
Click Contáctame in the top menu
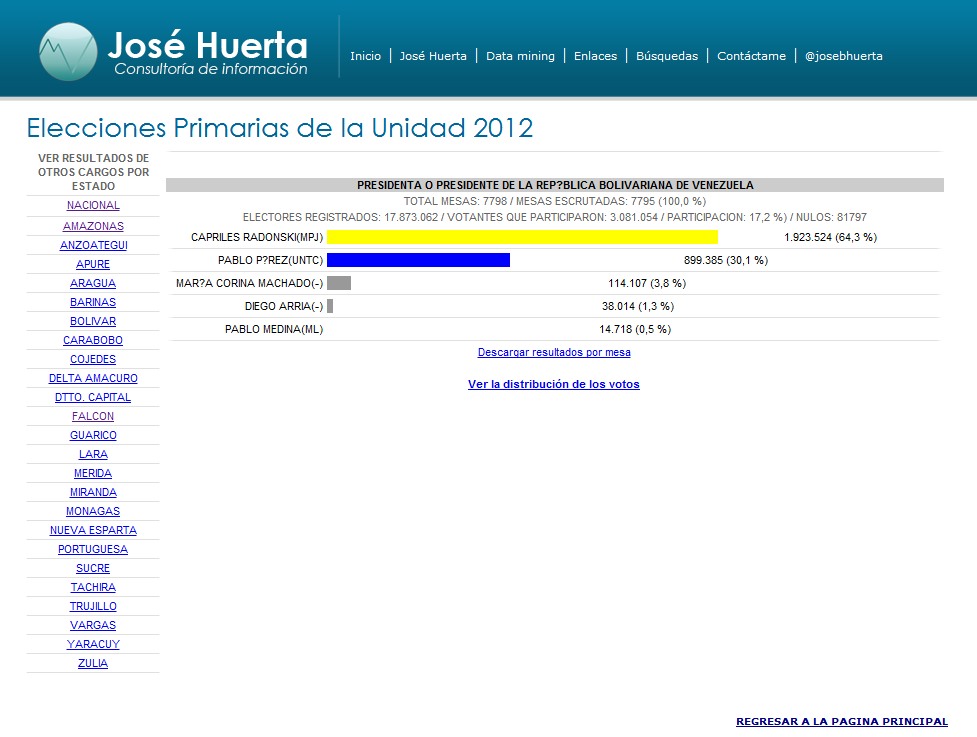pyautogui.click(x=751, y=56)
